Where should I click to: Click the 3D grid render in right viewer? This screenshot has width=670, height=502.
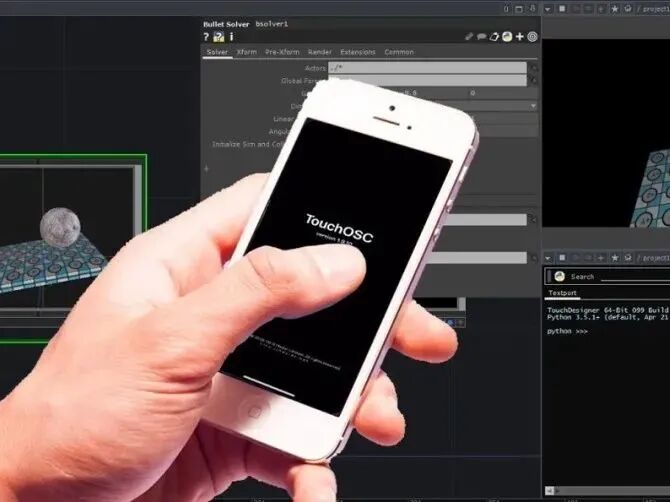[x=650, y=188]
